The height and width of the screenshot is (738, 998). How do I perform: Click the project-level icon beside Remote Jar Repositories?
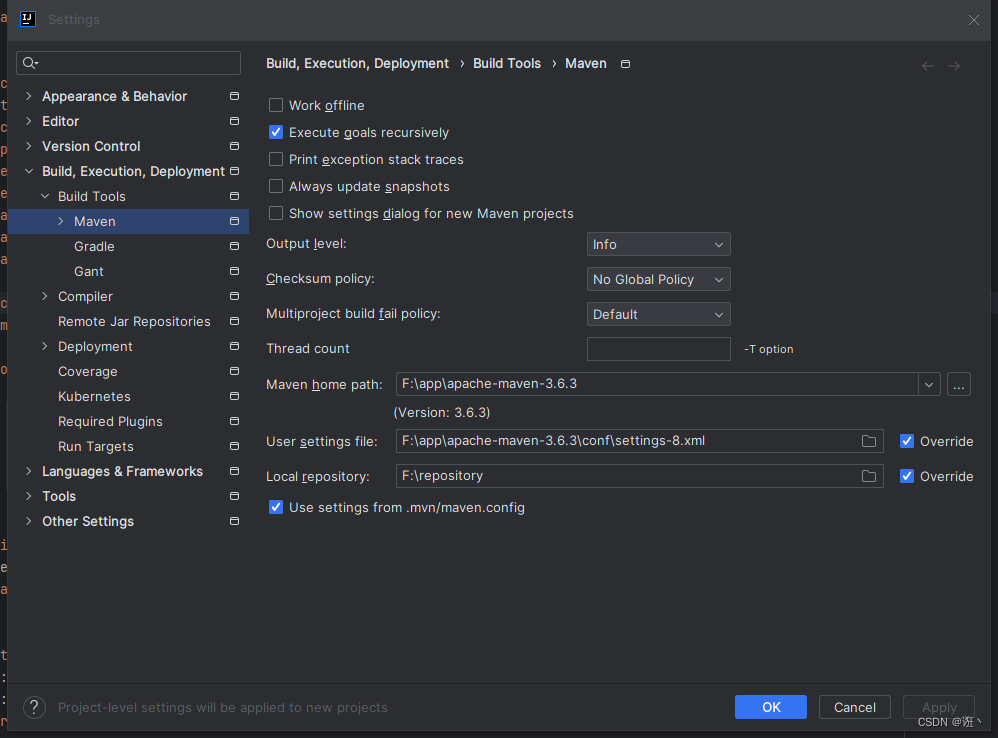234,321
